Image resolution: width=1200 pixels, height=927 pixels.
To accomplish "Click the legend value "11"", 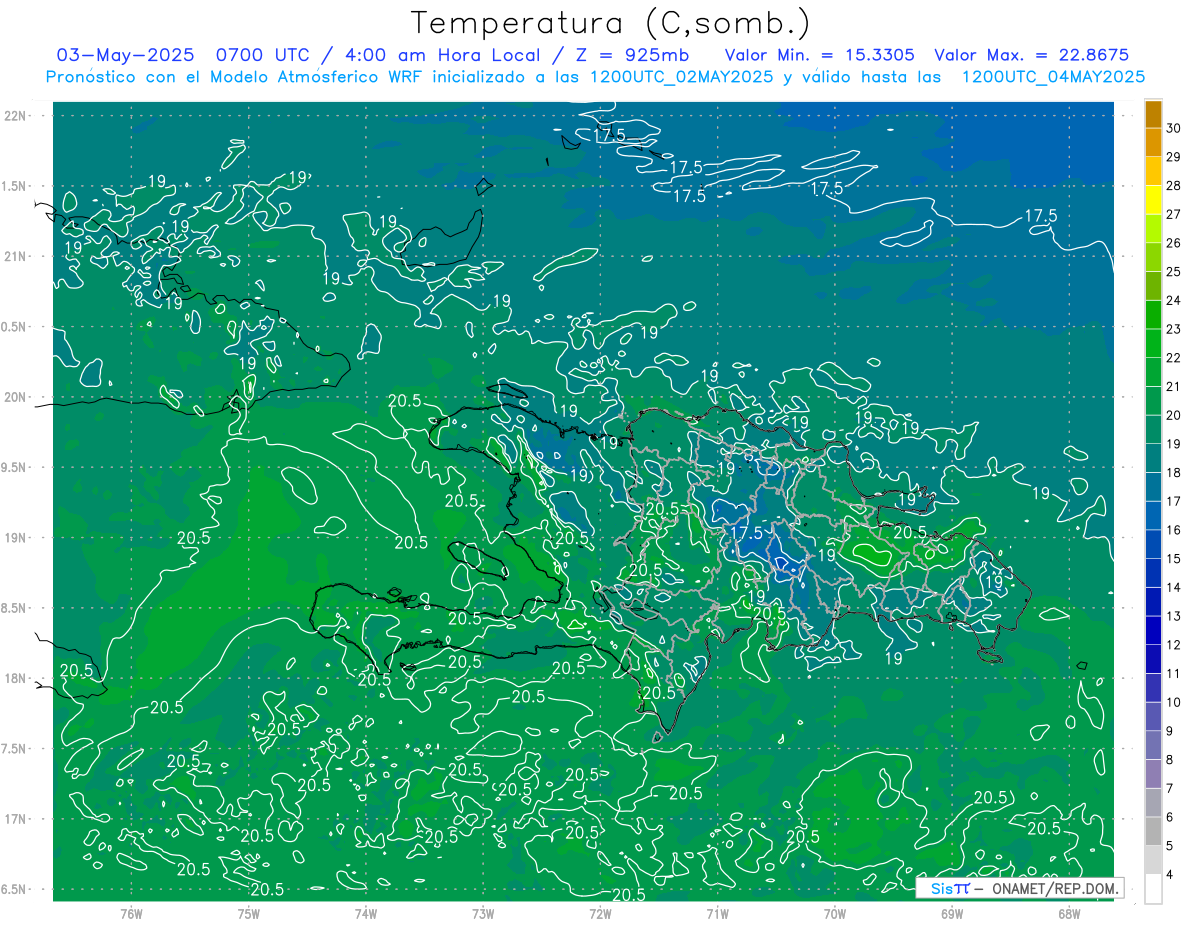I will click(x=1174, y=674).
